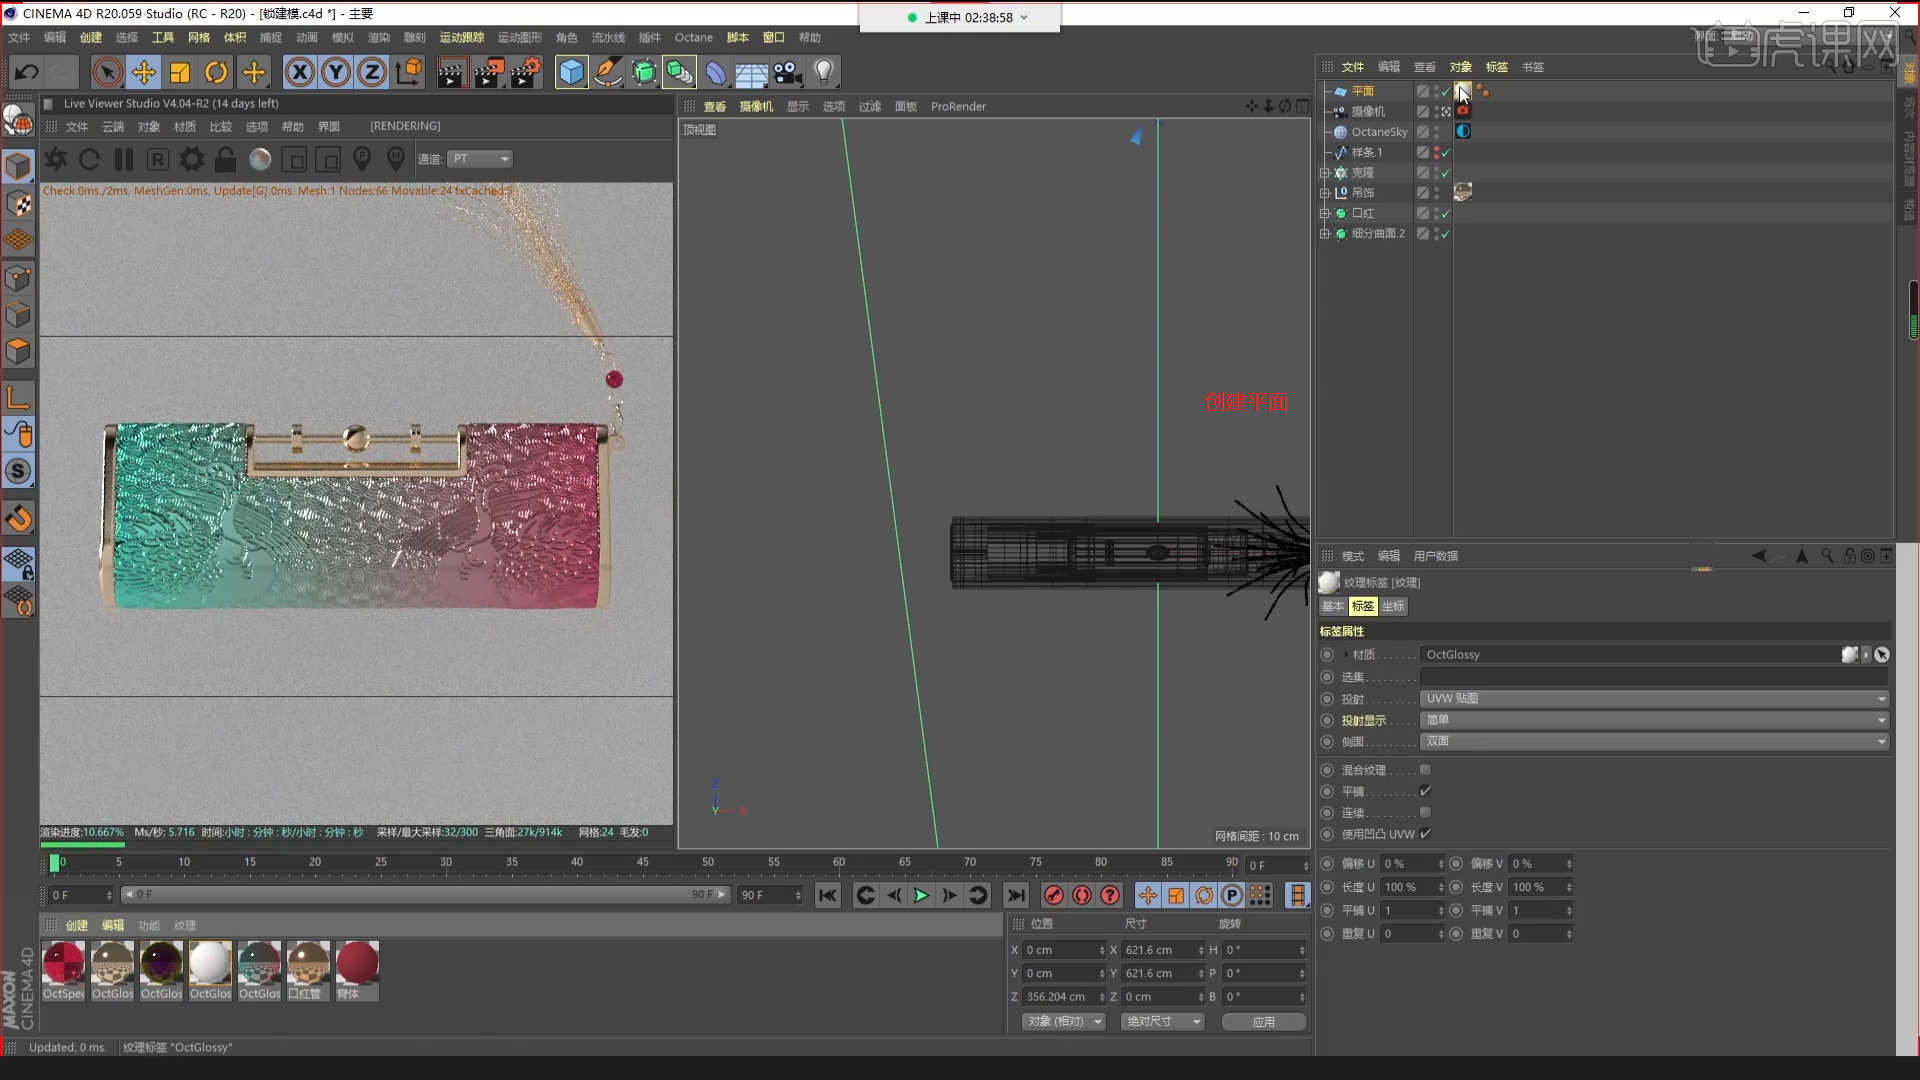Toggle the 混合纹理 checkbox

pos(1425,770)
